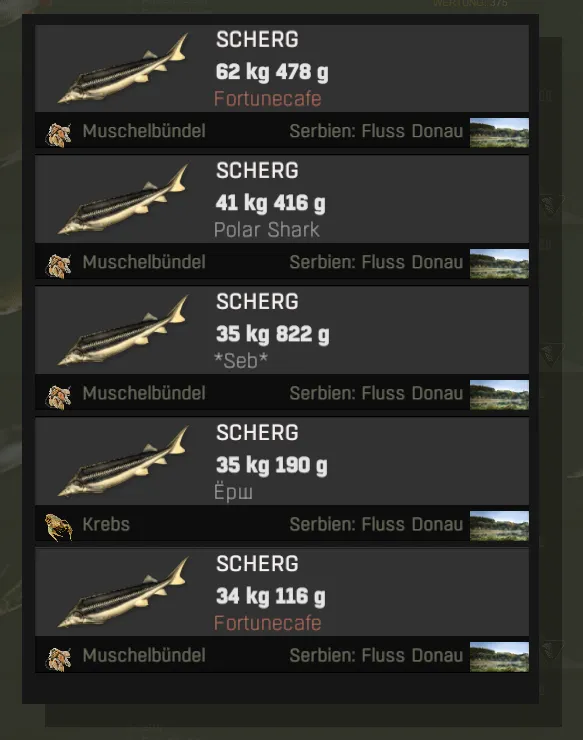The height and width of the screenshot is (740, 583).
Task: Open Fortunecafe player name on 62 kg catch
Action: tap(268, 99)
